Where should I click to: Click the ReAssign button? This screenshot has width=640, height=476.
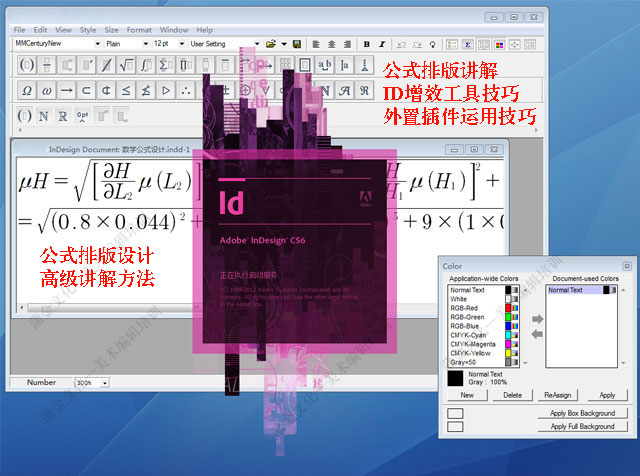click(x=558, y=395)
